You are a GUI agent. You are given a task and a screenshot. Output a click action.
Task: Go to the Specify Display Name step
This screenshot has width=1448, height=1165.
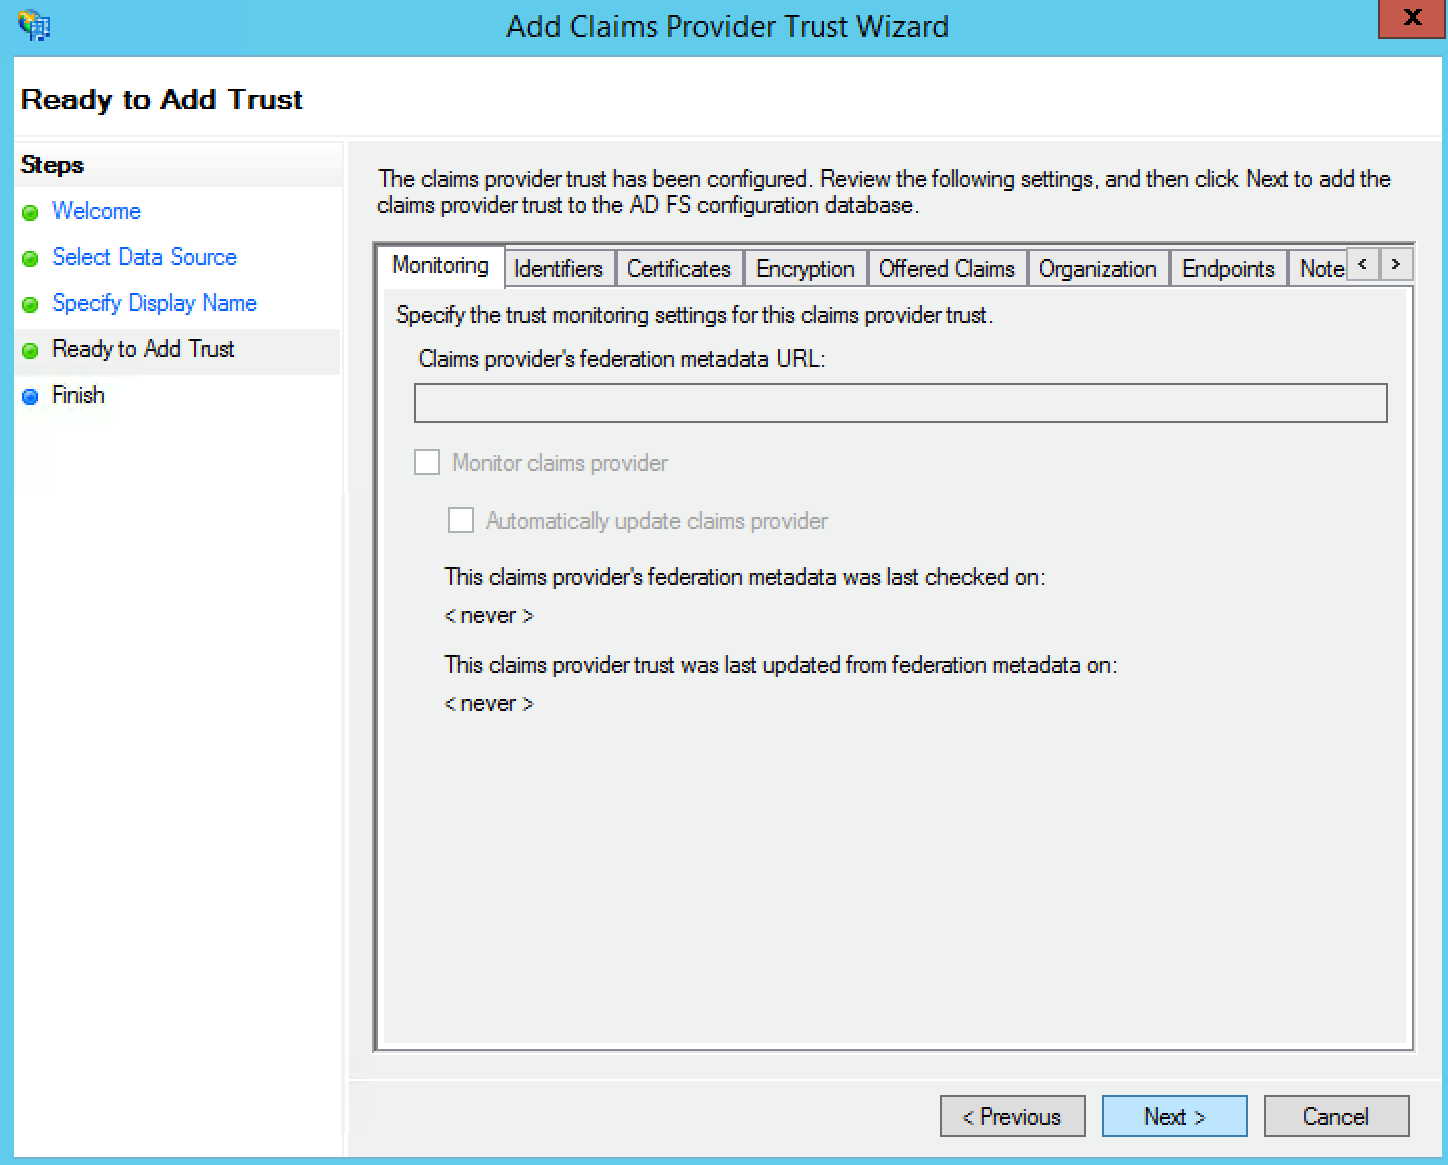click(154, 303)
